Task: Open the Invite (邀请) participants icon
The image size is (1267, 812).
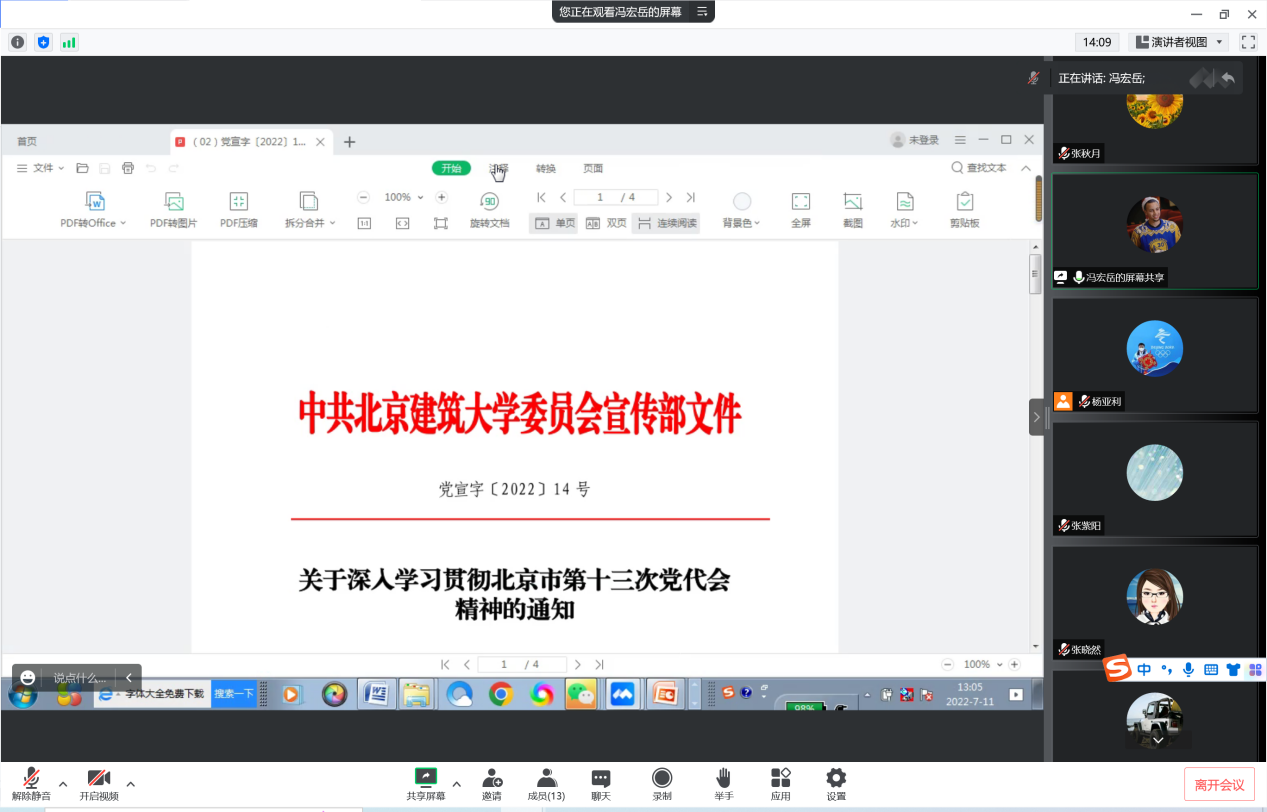Action: [491, 778]
